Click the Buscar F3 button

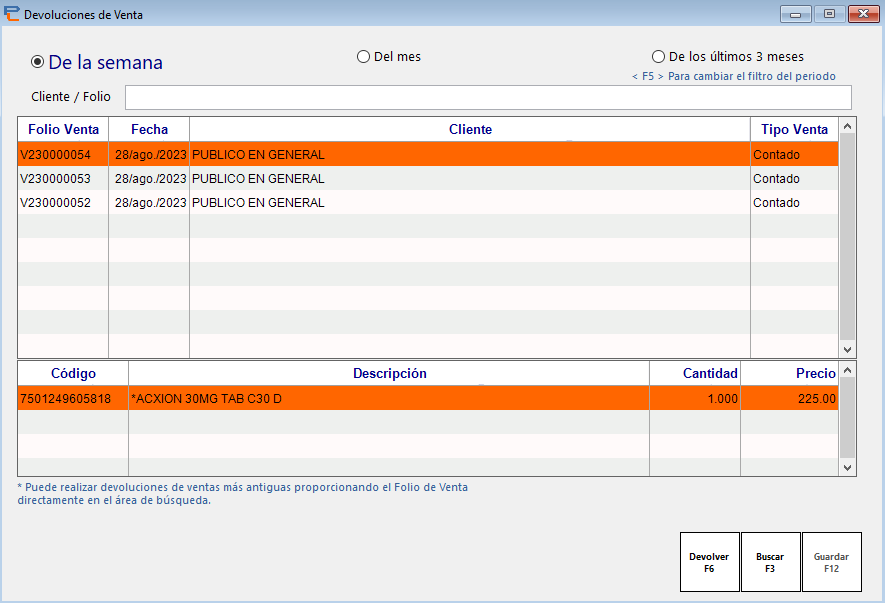tap(770, 562)
